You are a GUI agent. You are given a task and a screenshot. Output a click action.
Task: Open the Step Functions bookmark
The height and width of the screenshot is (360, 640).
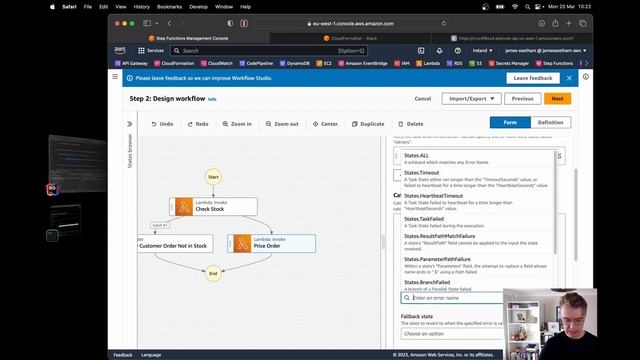pyautogui.click(x=554, y=63)
